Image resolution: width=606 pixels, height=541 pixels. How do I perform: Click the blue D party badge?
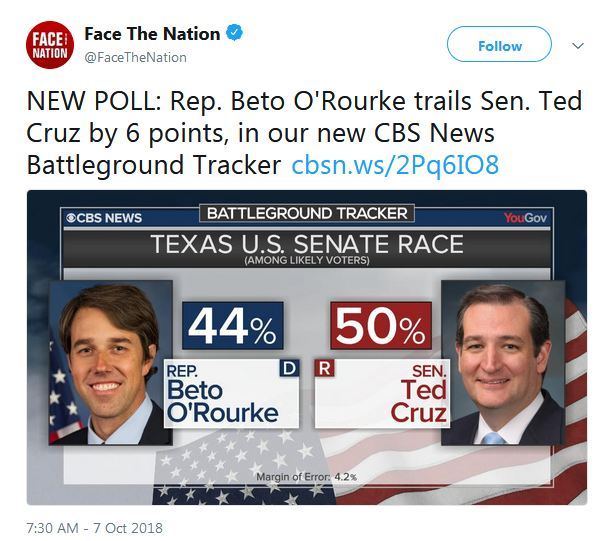click(x=289, y=368)
